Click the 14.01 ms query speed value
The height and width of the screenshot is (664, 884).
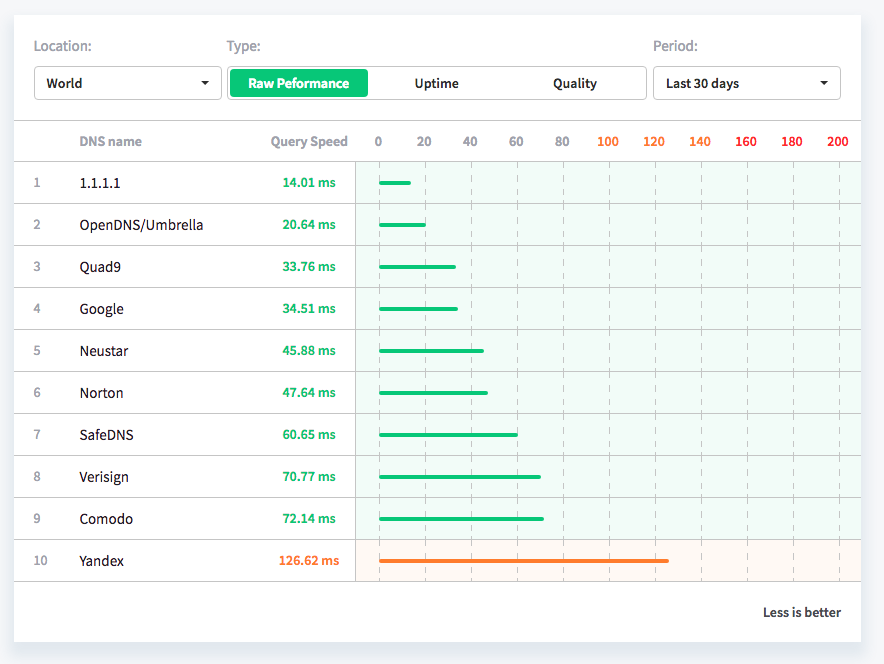pos(309,183)
